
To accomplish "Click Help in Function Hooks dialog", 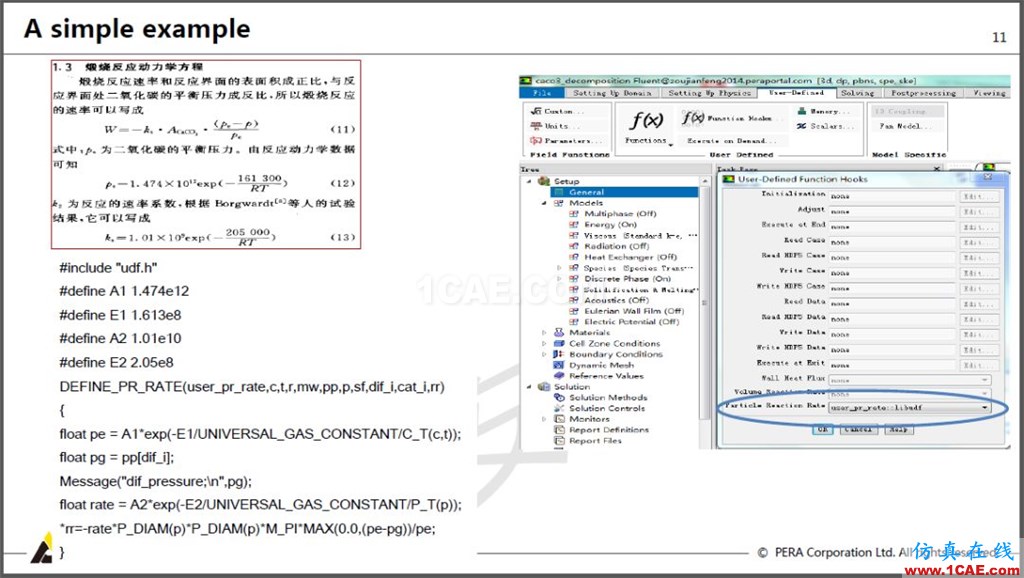I will tap(899, 429).
